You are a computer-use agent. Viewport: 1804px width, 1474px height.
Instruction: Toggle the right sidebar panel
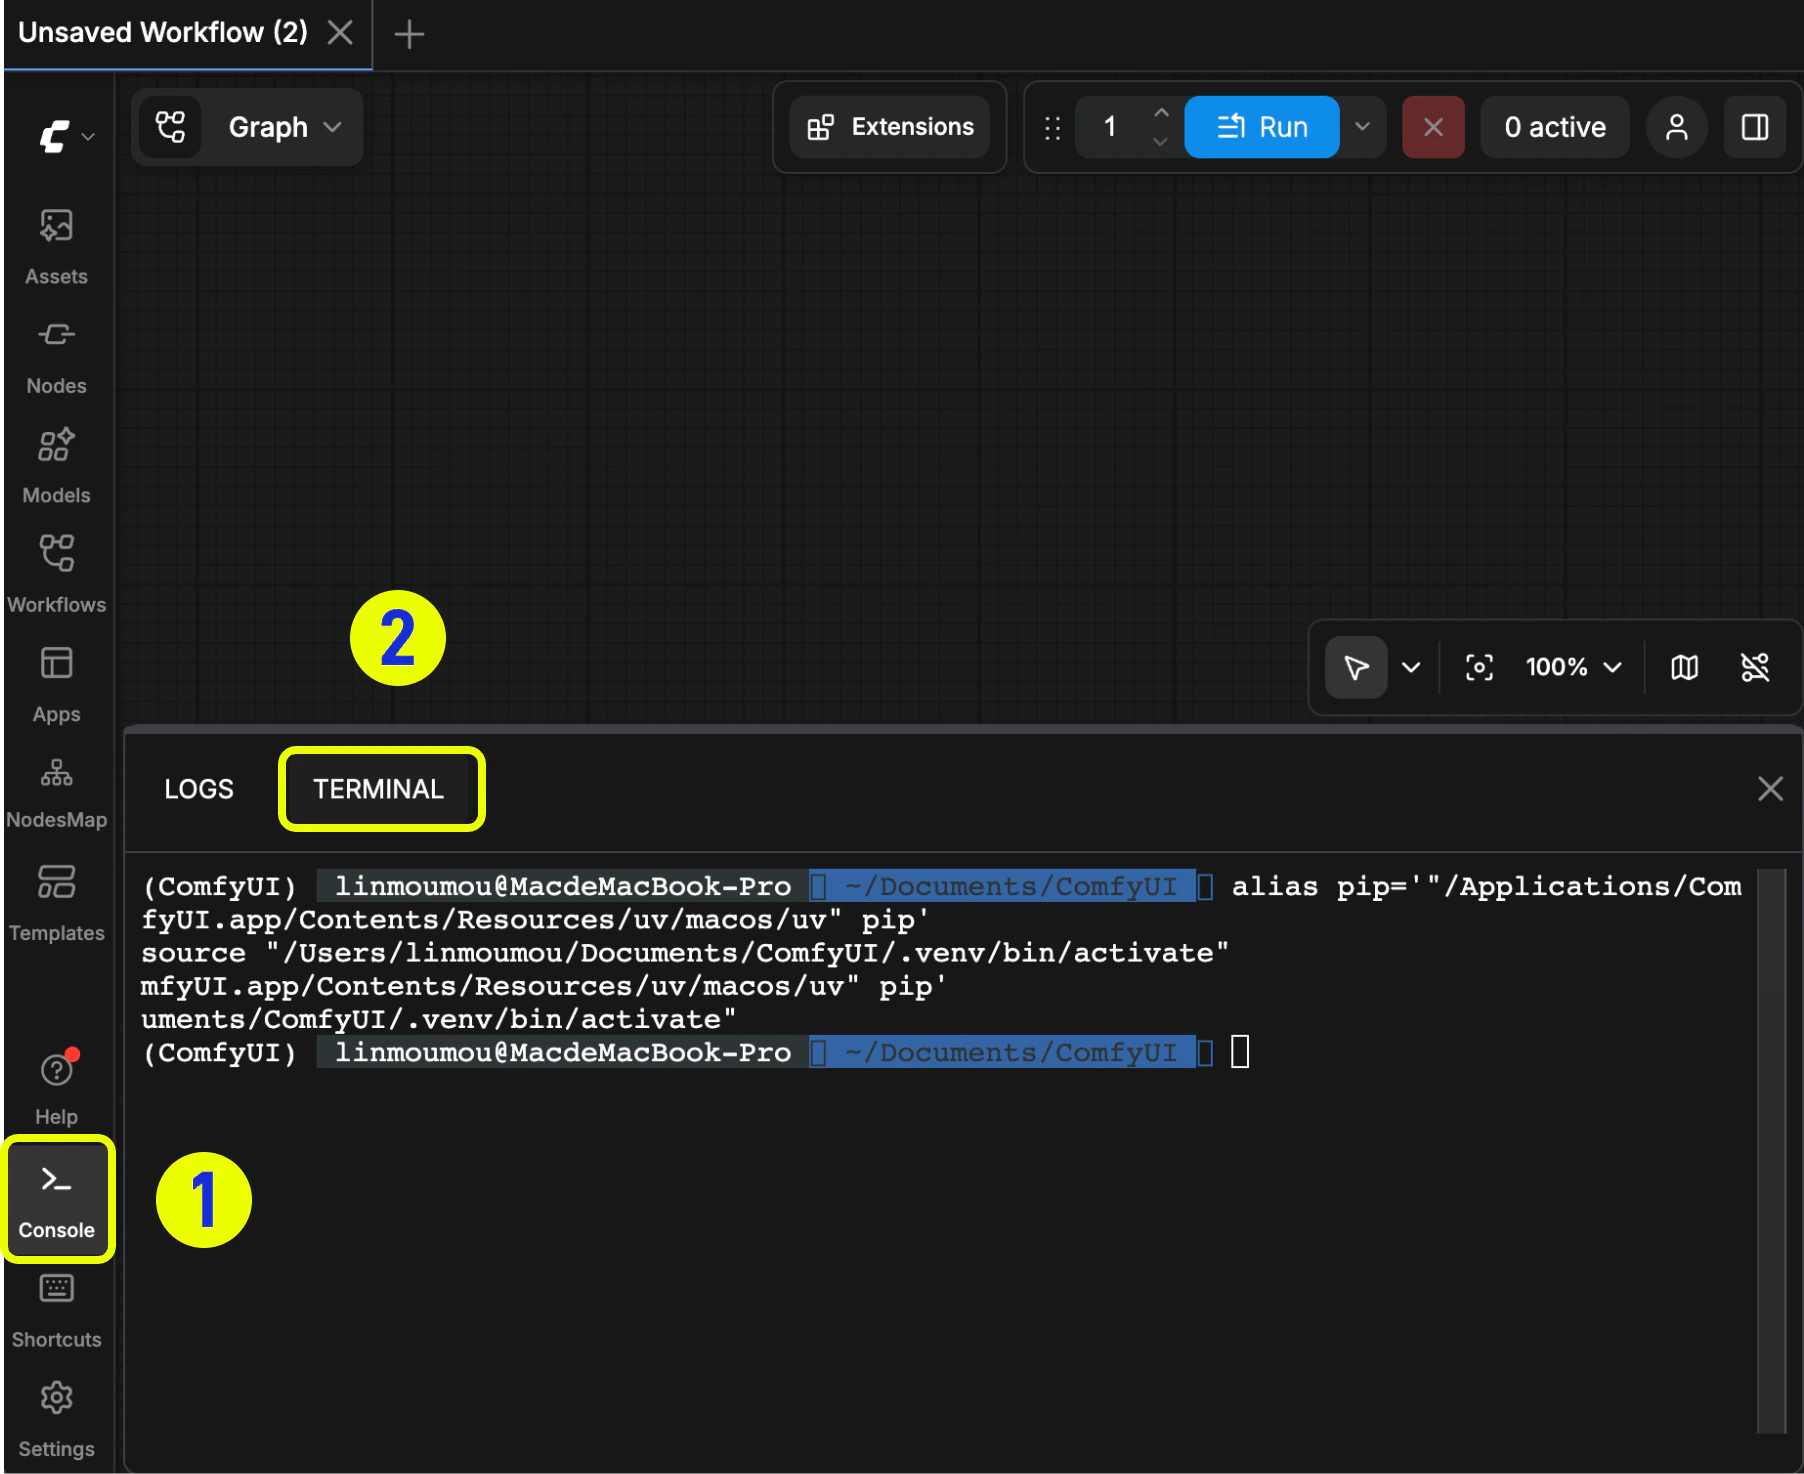pos(1755,127)
